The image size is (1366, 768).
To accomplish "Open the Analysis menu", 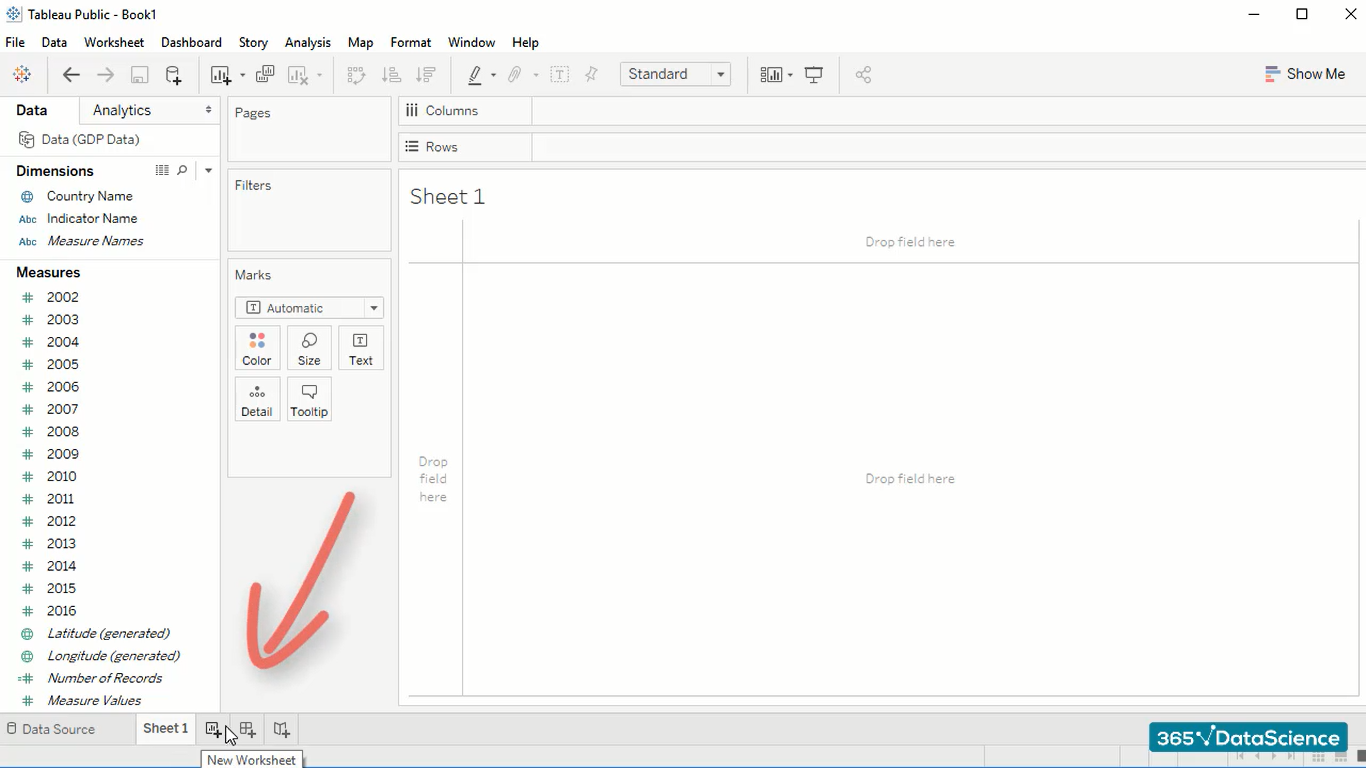I will click(307, 42).
